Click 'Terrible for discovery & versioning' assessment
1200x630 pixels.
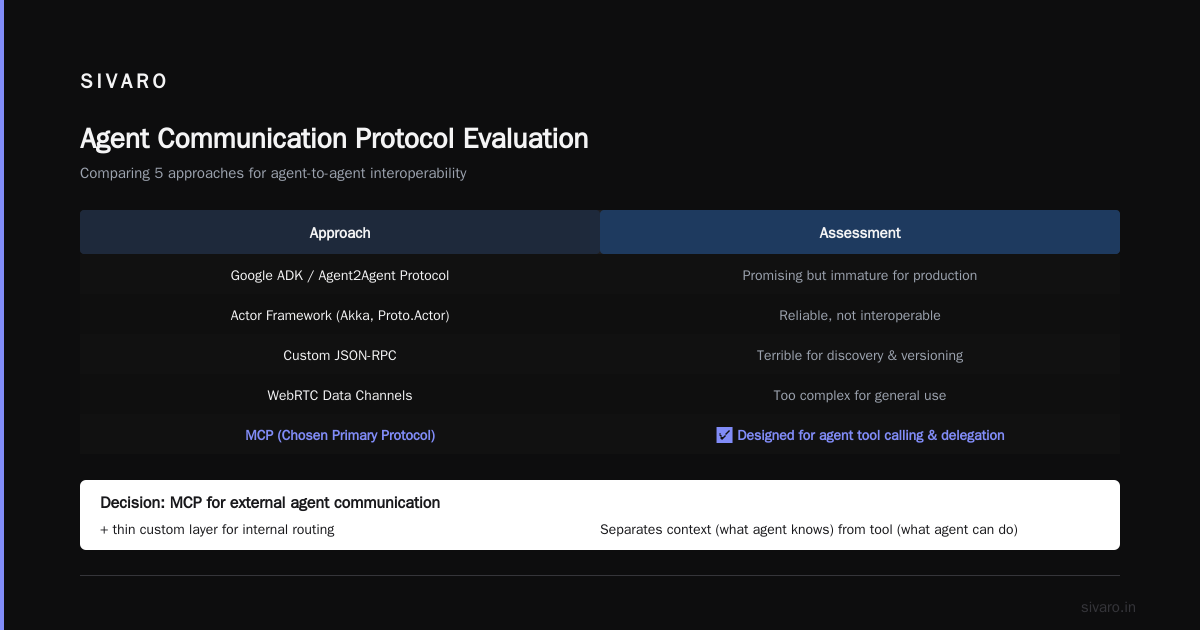[x=860, y=355]
